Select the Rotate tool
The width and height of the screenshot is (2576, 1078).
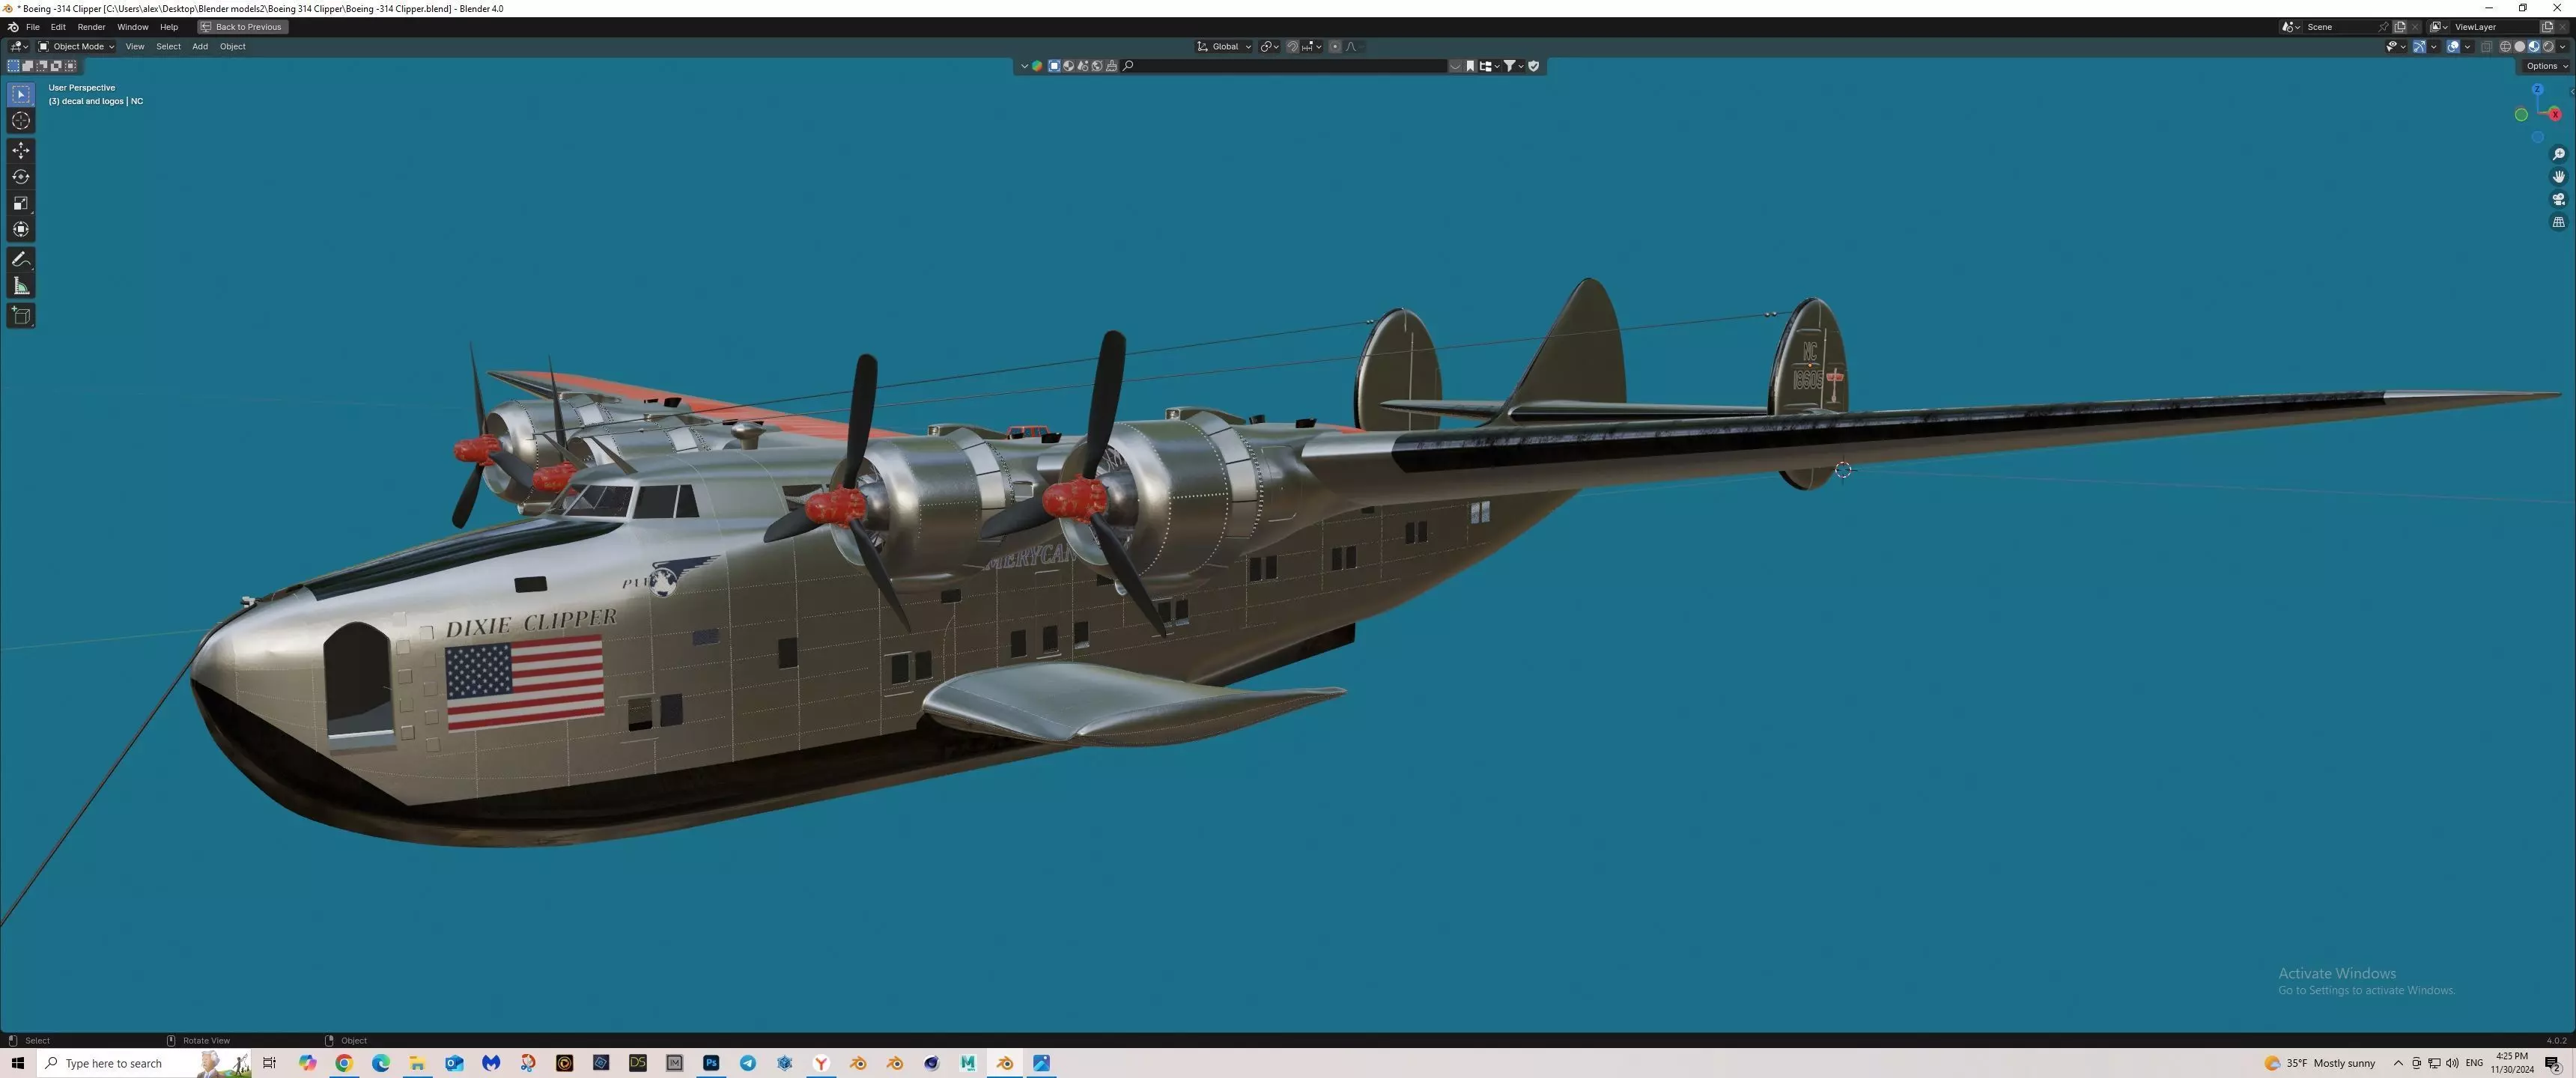[21, 177]
